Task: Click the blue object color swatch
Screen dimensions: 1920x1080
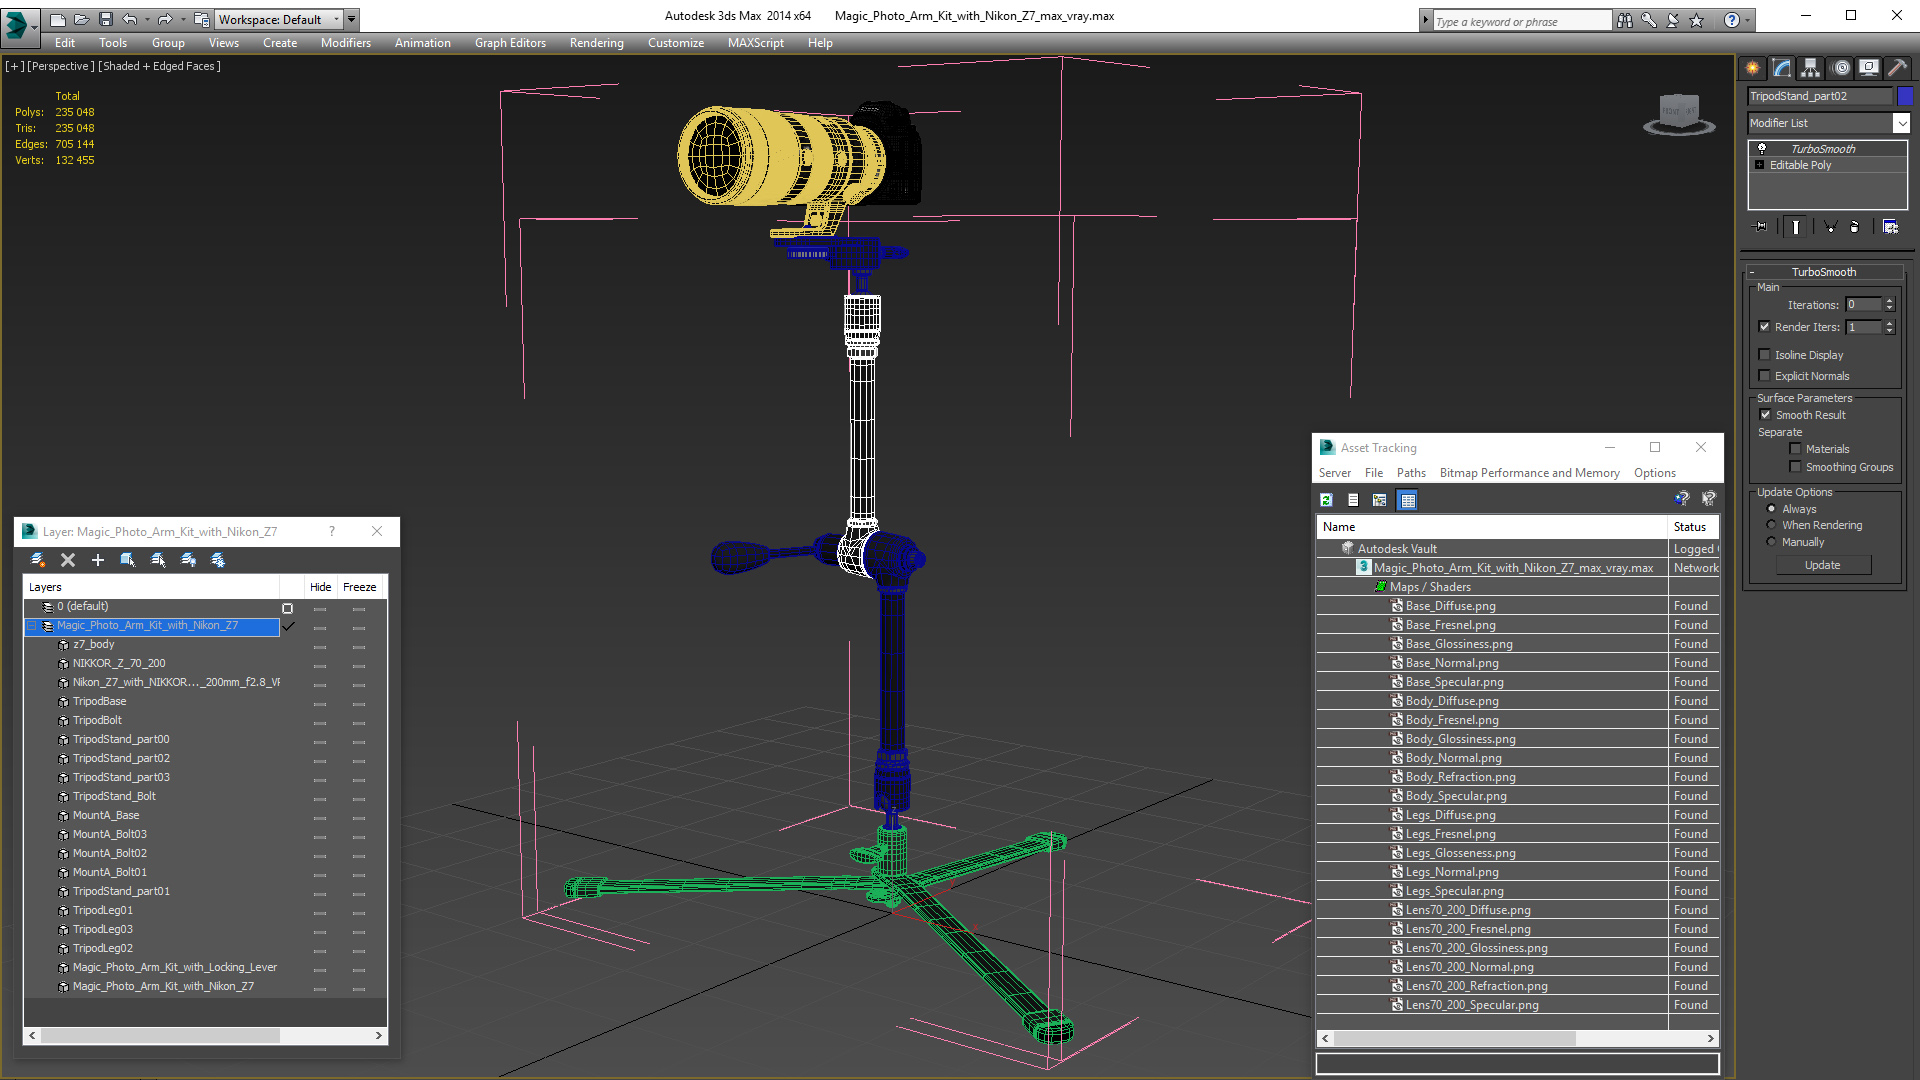Action: [1905, 96]
